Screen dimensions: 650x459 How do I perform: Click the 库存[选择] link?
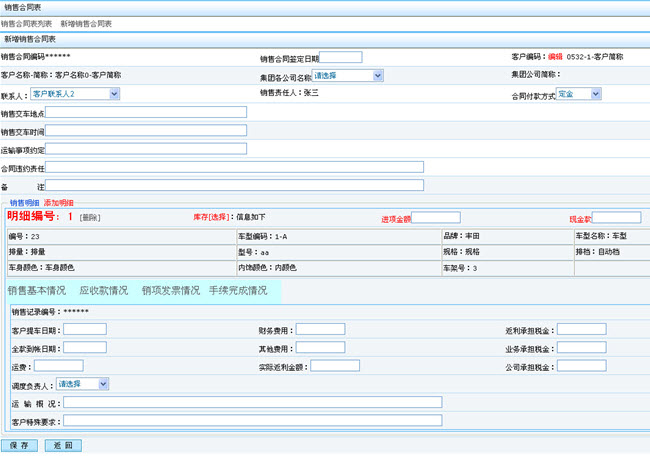pos(212,217)
